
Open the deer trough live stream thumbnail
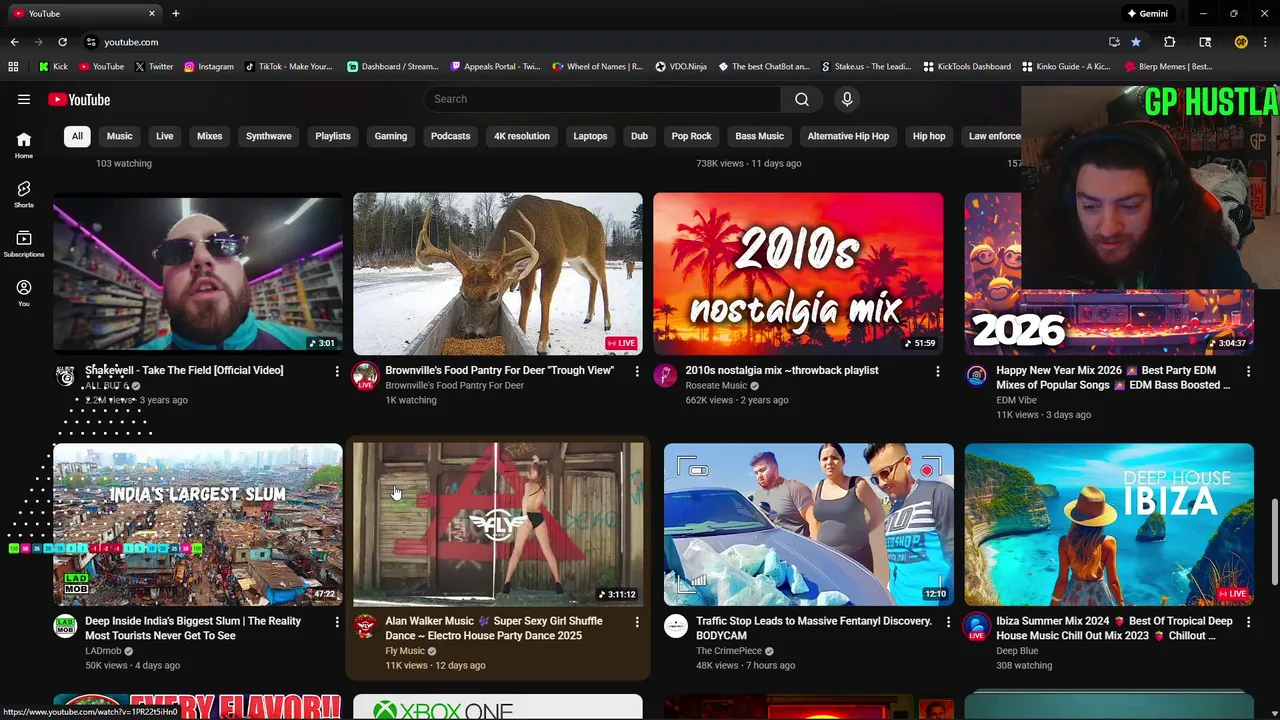tap(498, 274)
